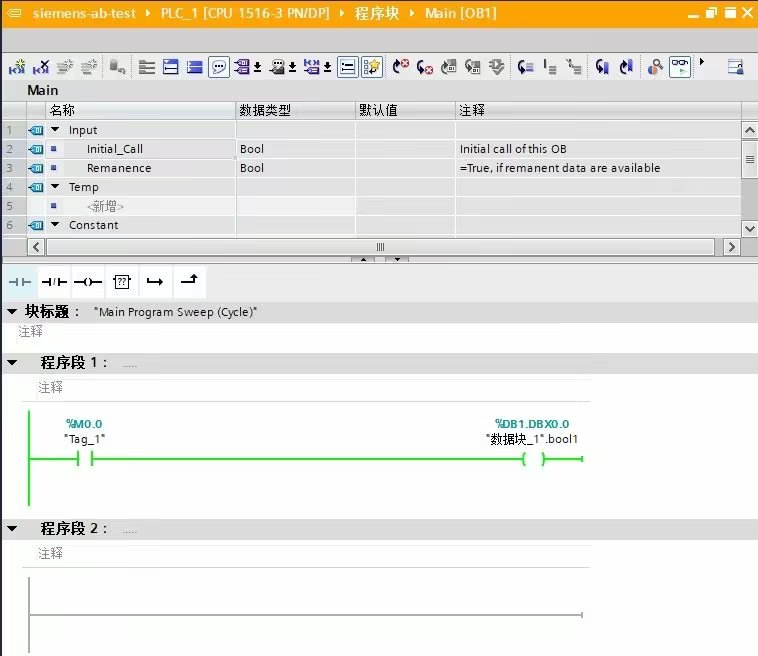
Task: Insert a normally open contact
Action: pos(20,283)
